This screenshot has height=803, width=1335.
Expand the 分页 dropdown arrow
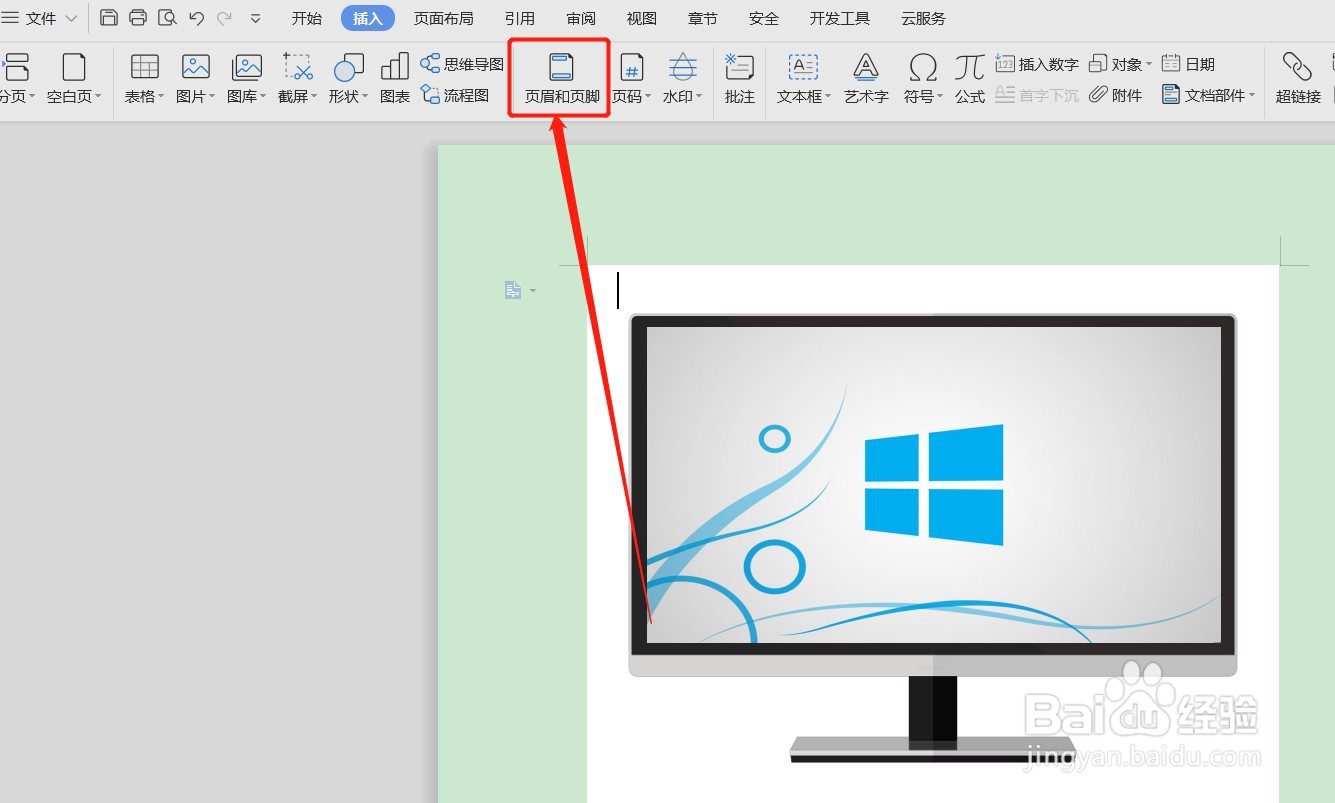31,97
